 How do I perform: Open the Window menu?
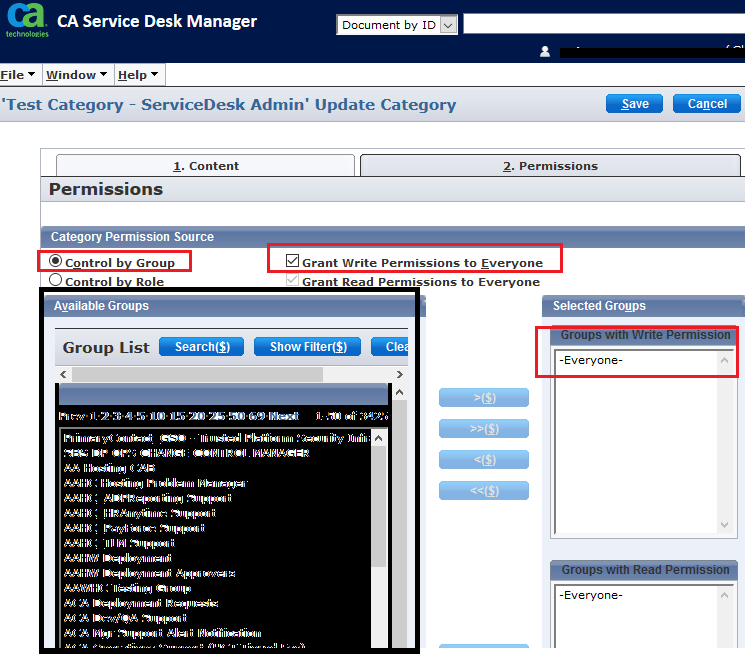(76, 75)
